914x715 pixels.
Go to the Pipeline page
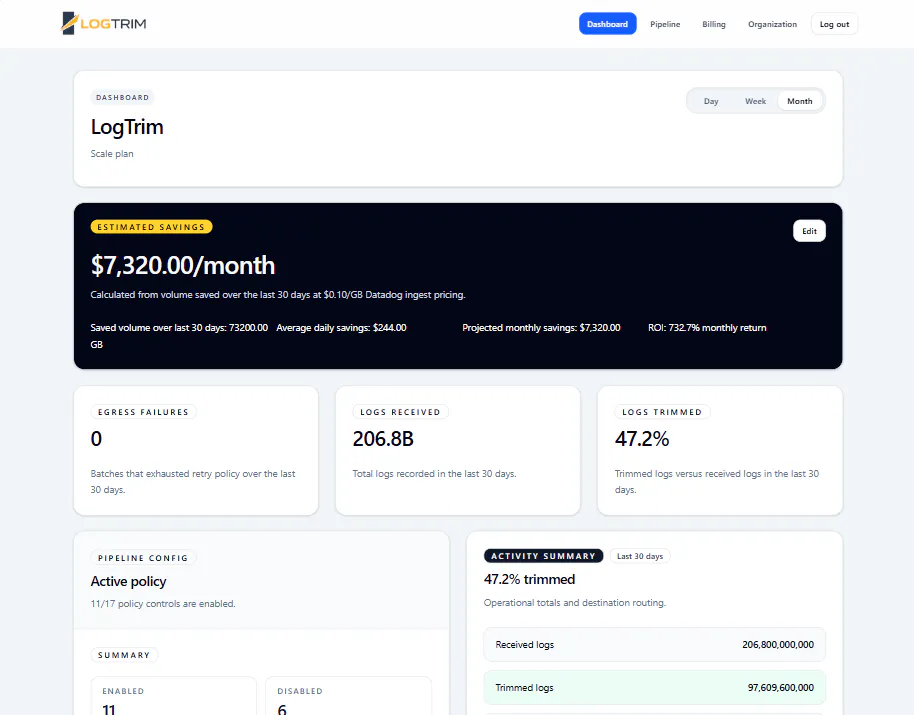665,24
